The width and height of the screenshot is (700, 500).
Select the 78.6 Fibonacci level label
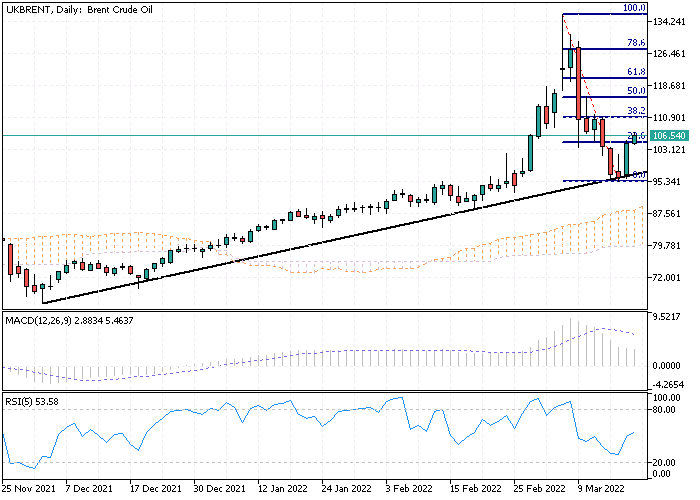(x=634, y=43)
